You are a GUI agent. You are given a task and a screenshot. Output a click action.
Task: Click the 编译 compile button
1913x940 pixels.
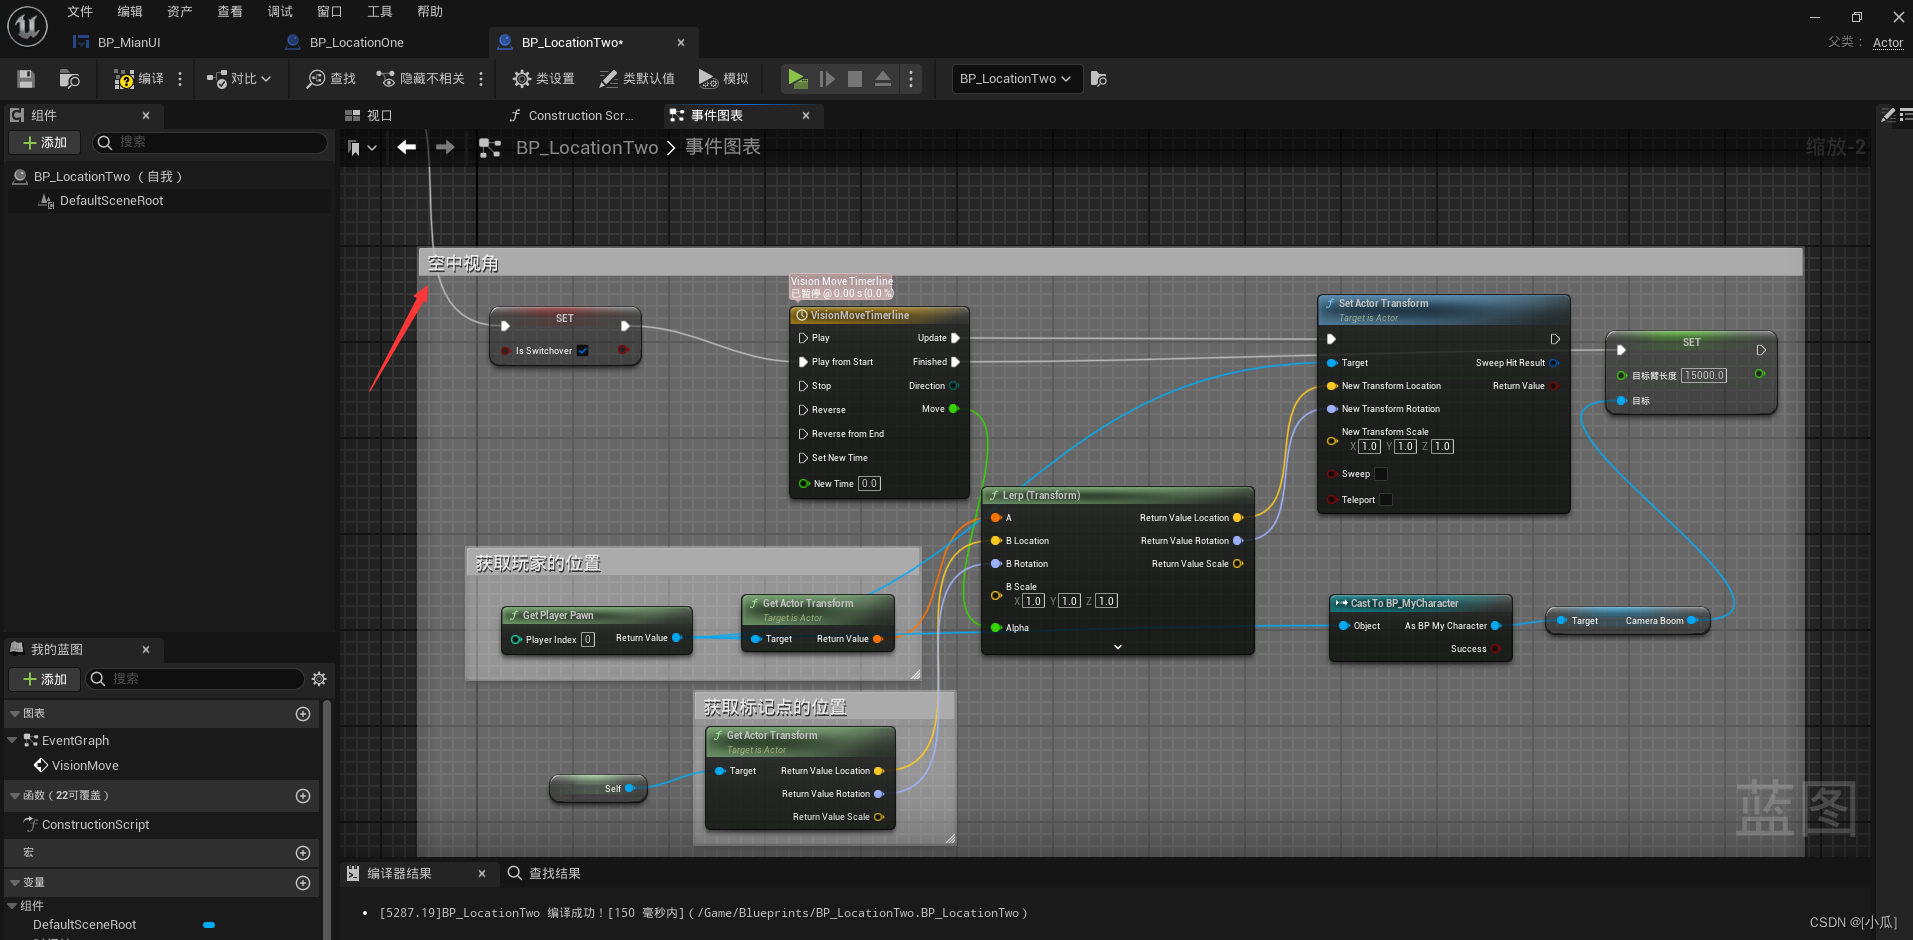point(138,79)
